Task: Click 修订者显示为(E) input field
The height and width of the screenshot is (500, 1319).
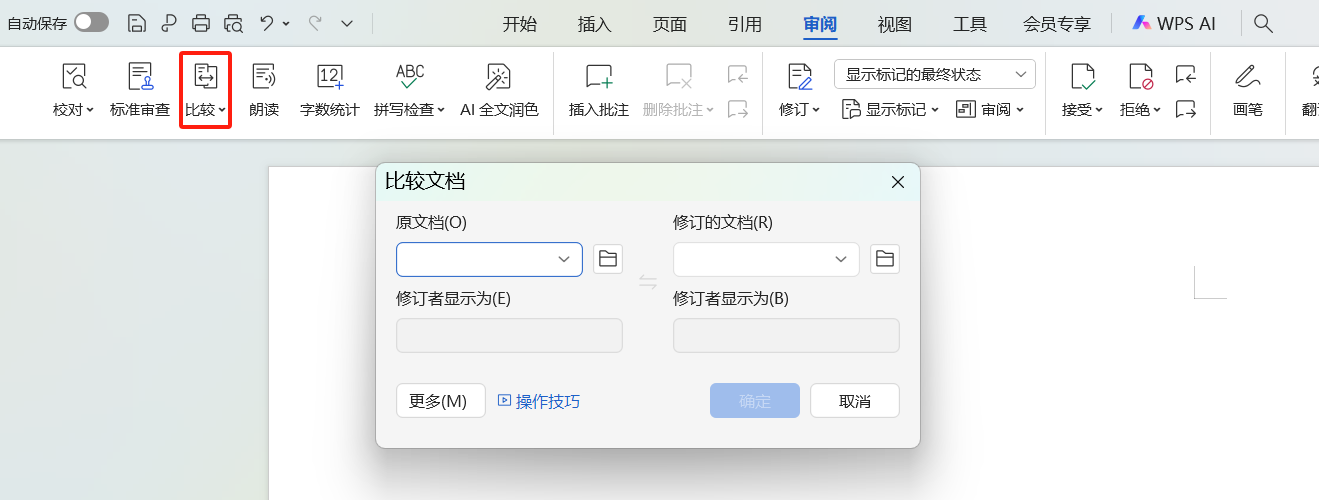Action: (510, 335)
